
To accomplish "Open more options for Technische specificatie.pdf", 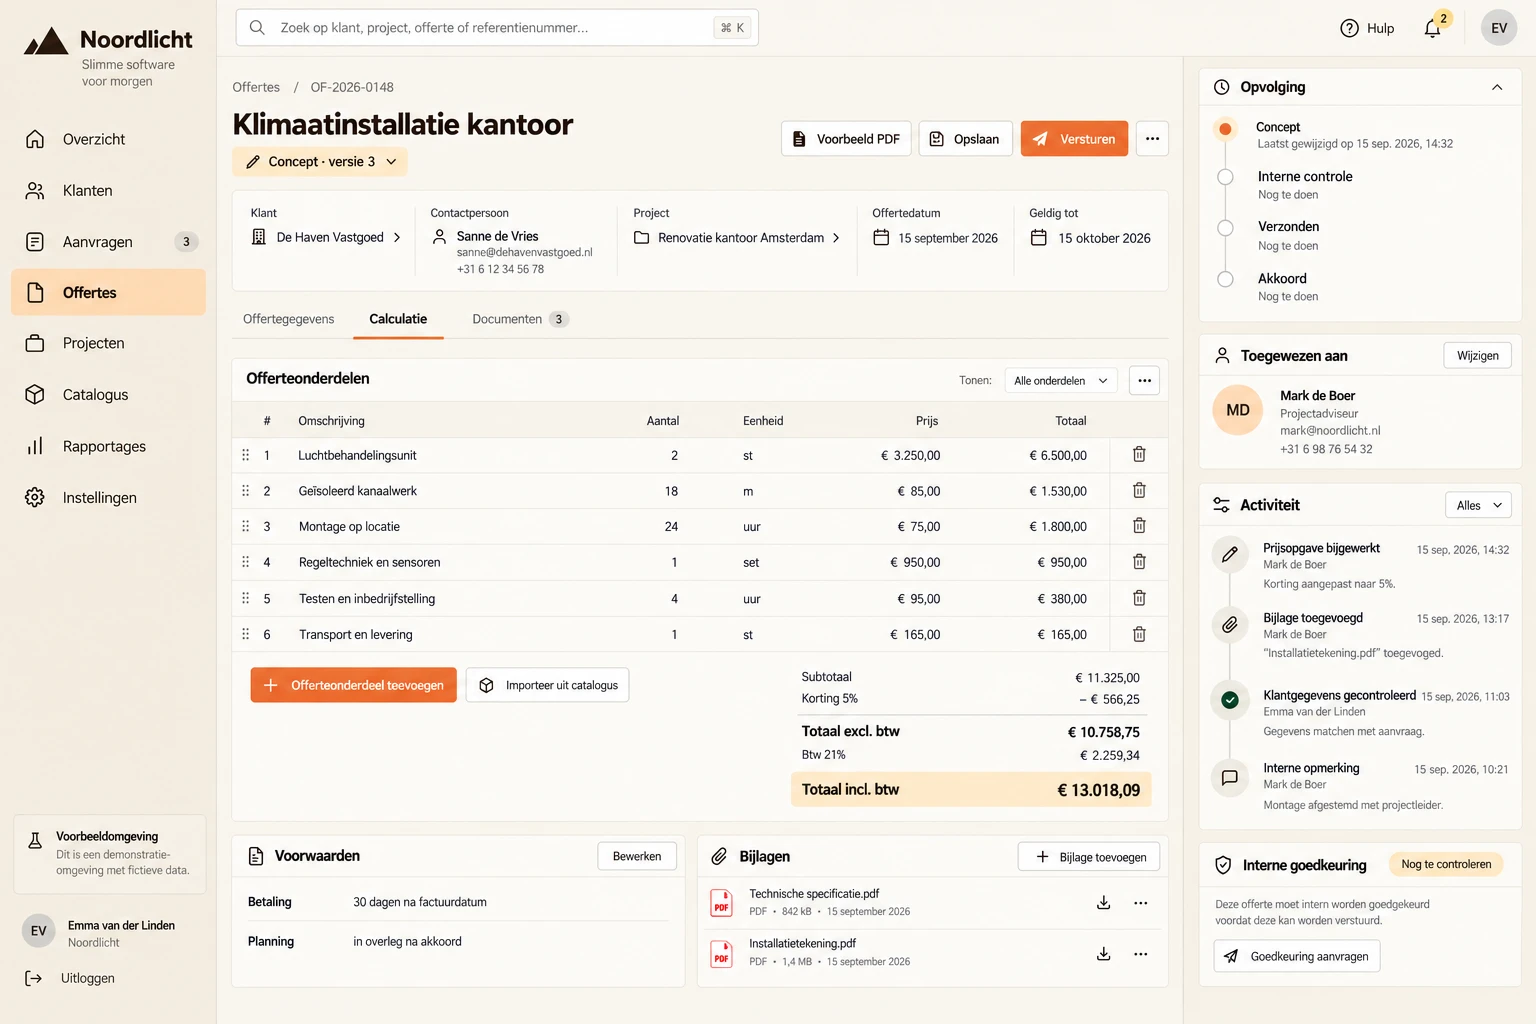I will pos(1141,903).
